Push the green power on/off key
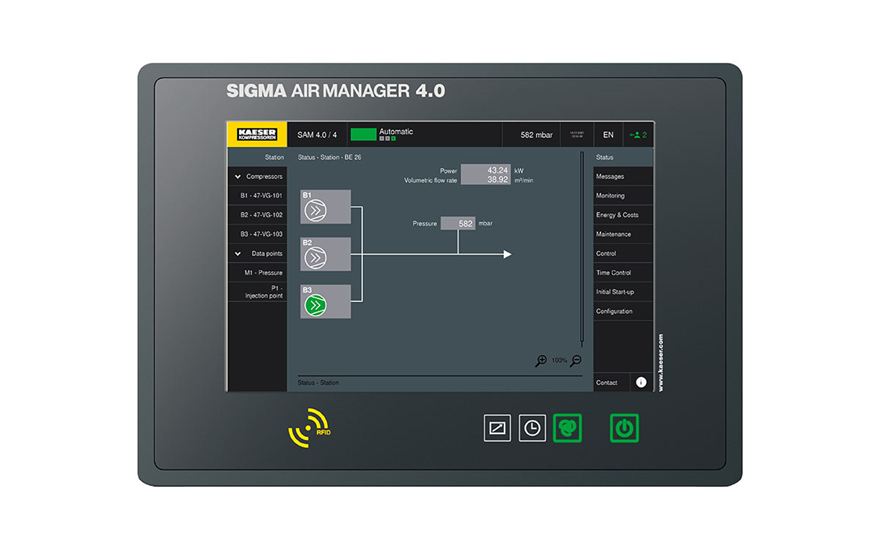The image size is (880, 550). pyautogui.click(x=624, y=428)
